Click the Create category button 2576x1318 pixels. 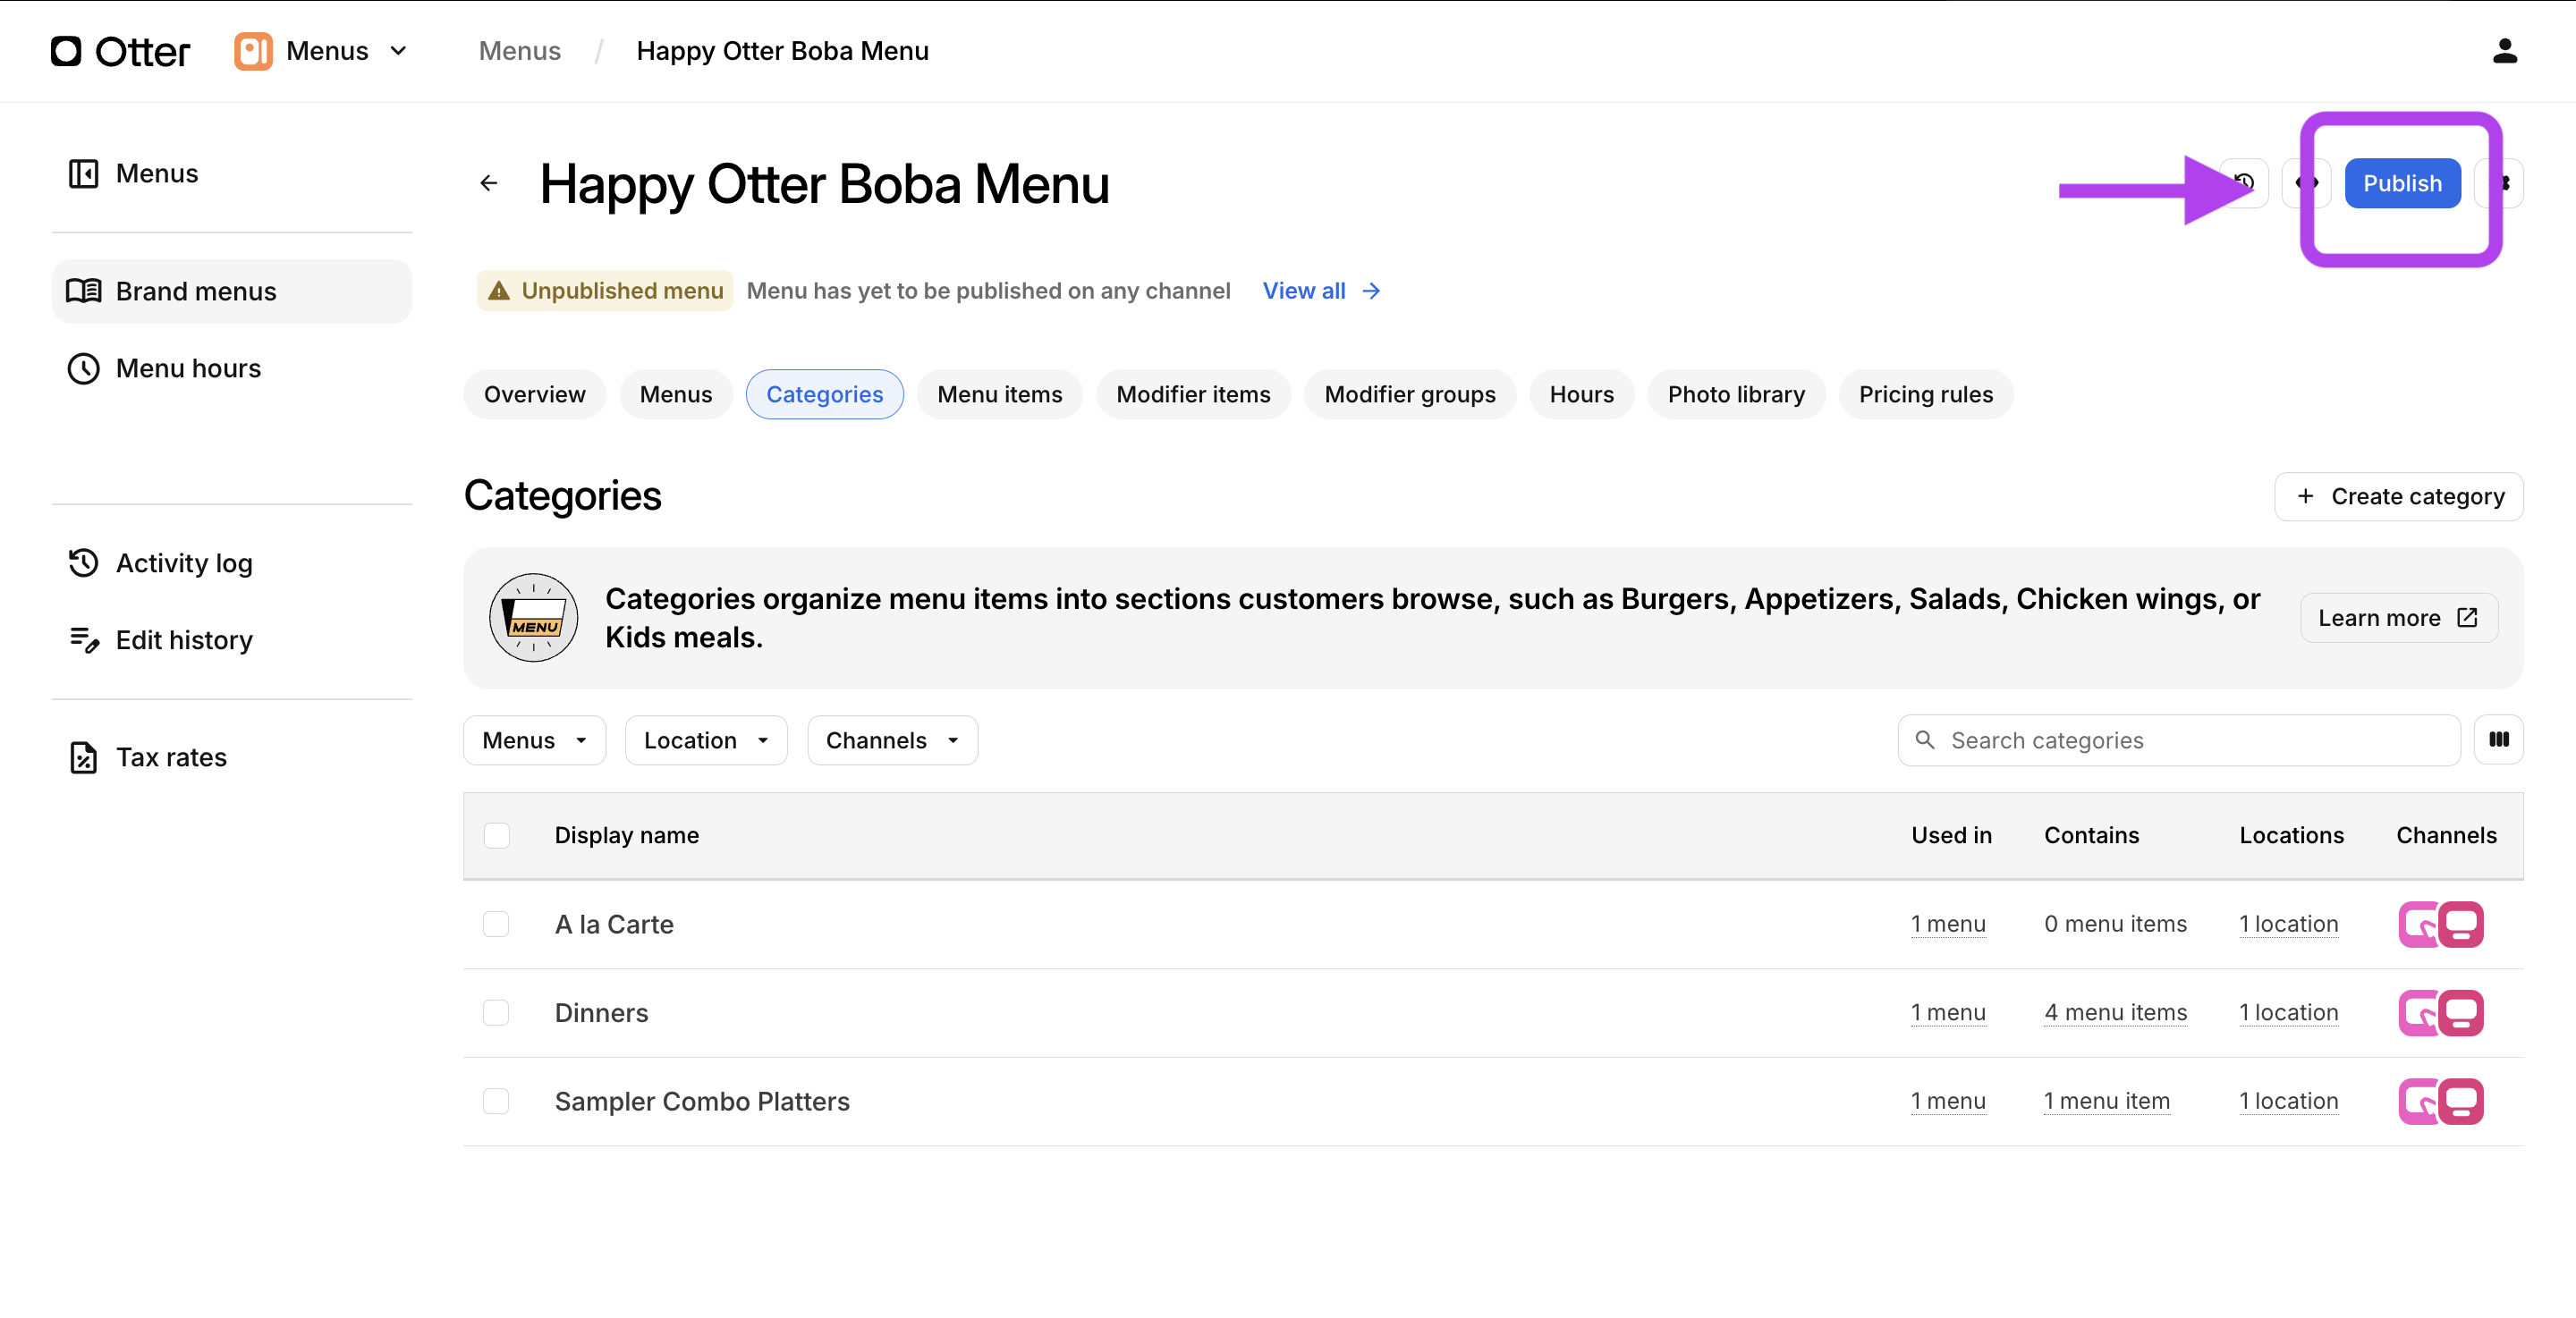(x=2398, y=496)
